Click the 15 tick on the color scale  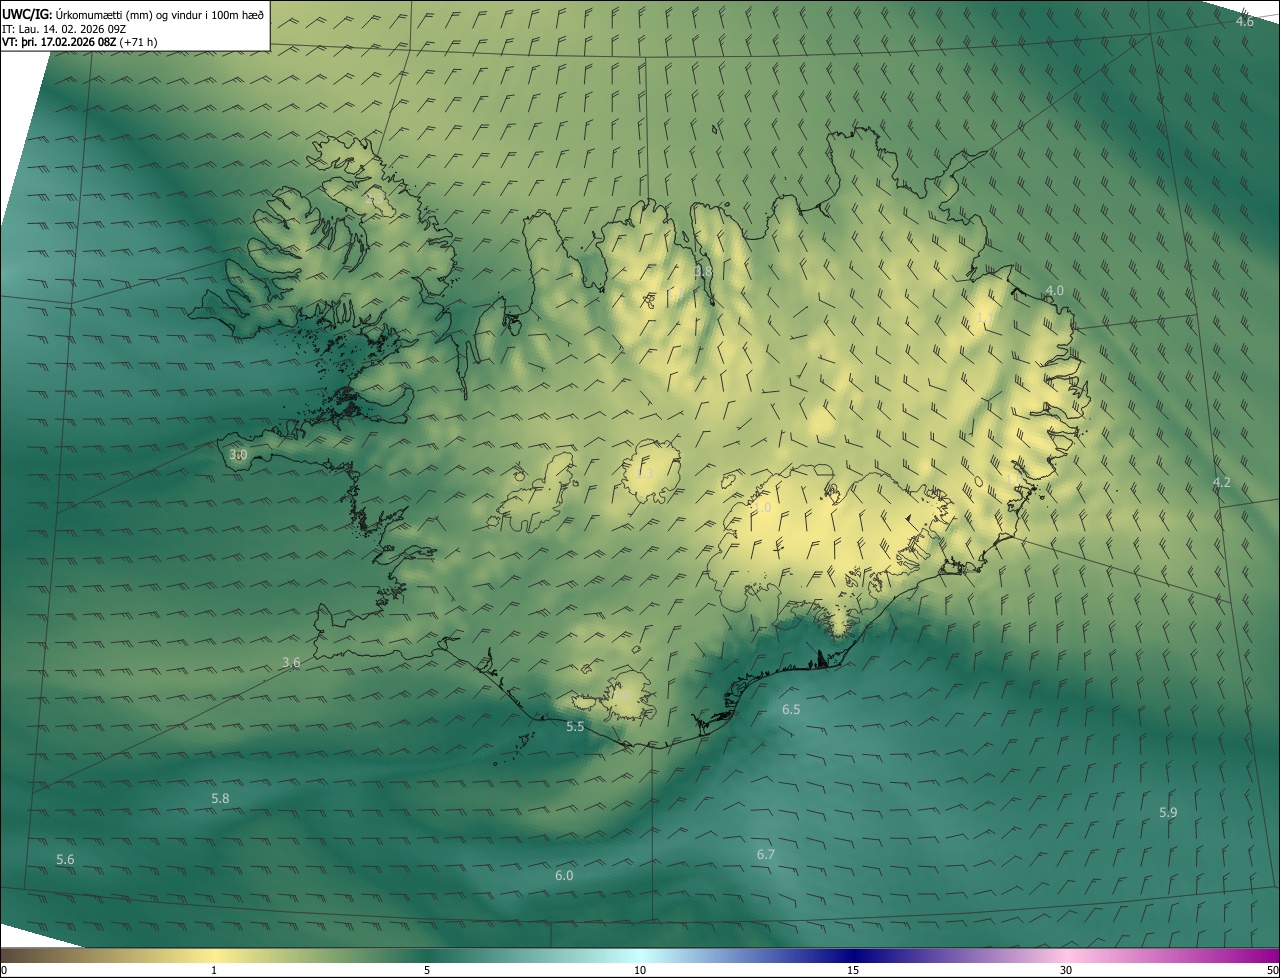[x=853, y=970]
